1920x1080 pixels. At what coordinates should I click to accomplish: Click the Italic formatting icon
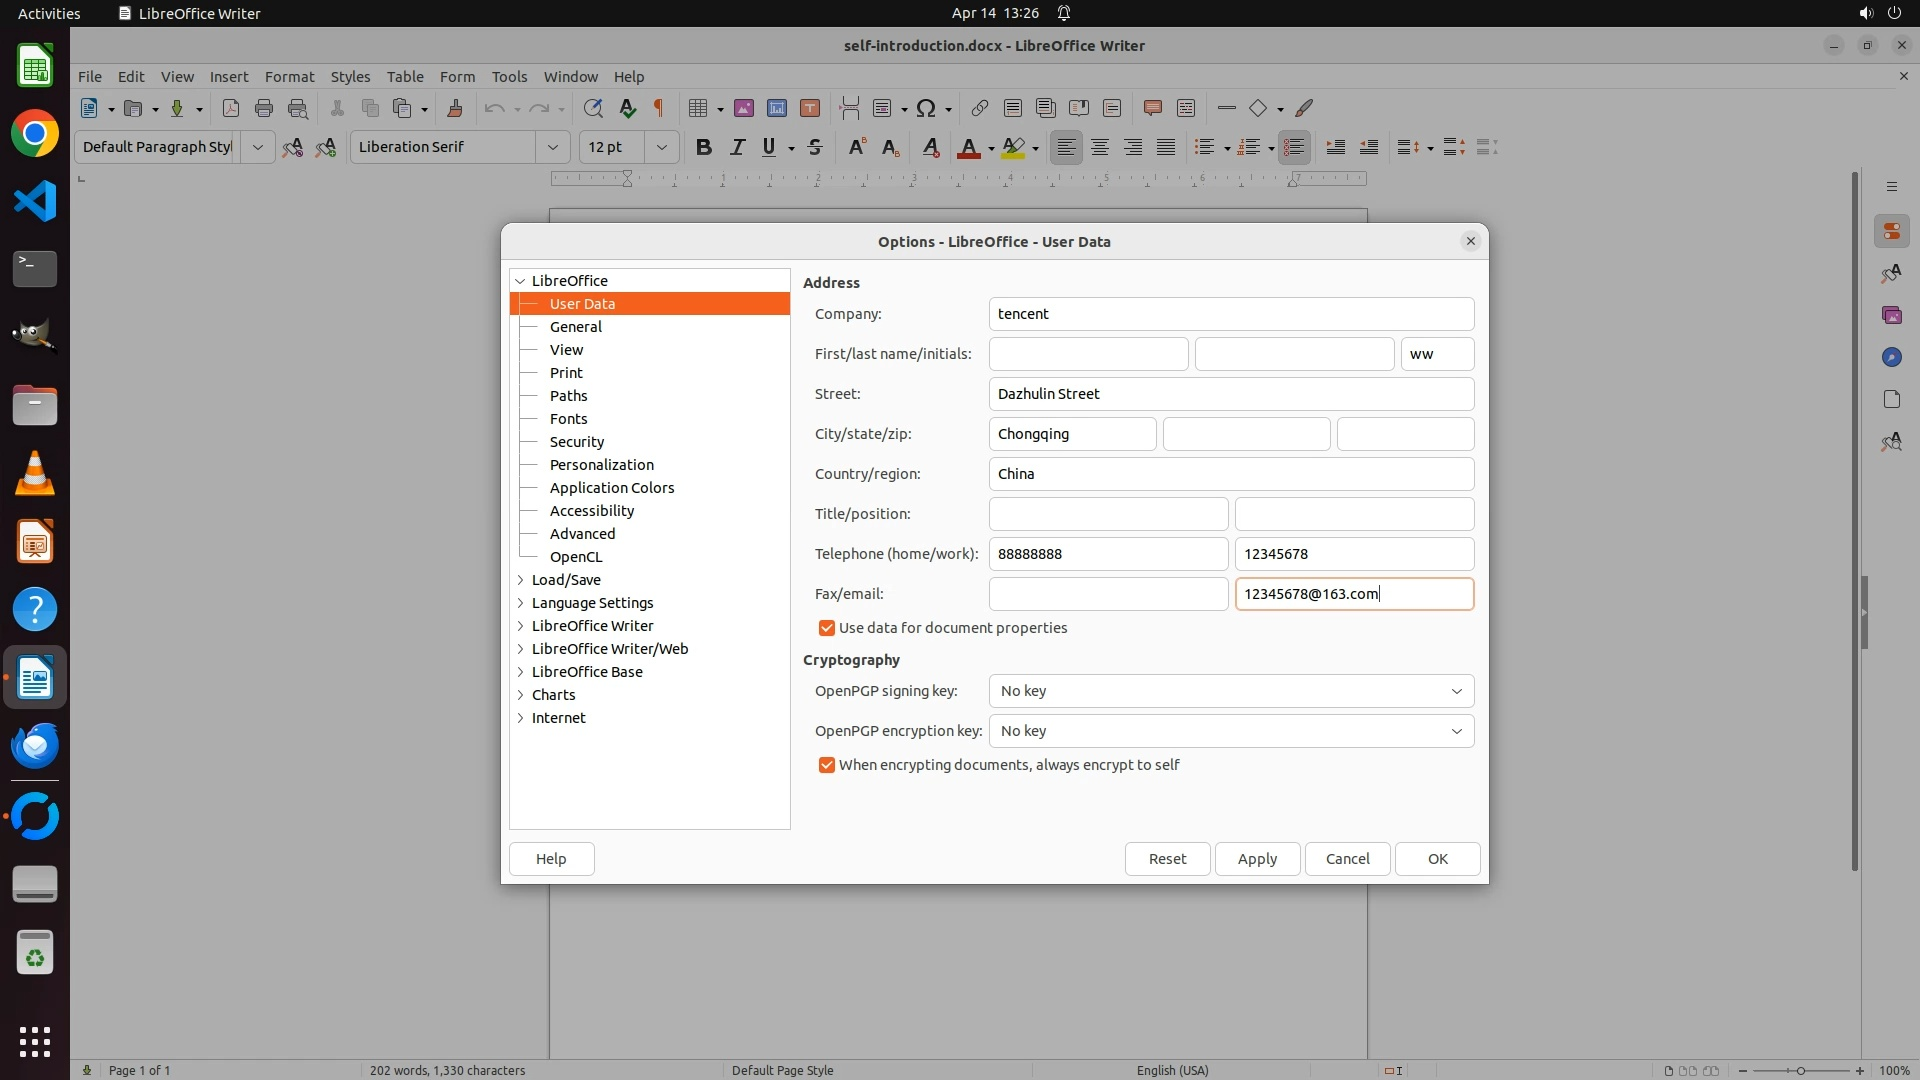coord(737,147)
